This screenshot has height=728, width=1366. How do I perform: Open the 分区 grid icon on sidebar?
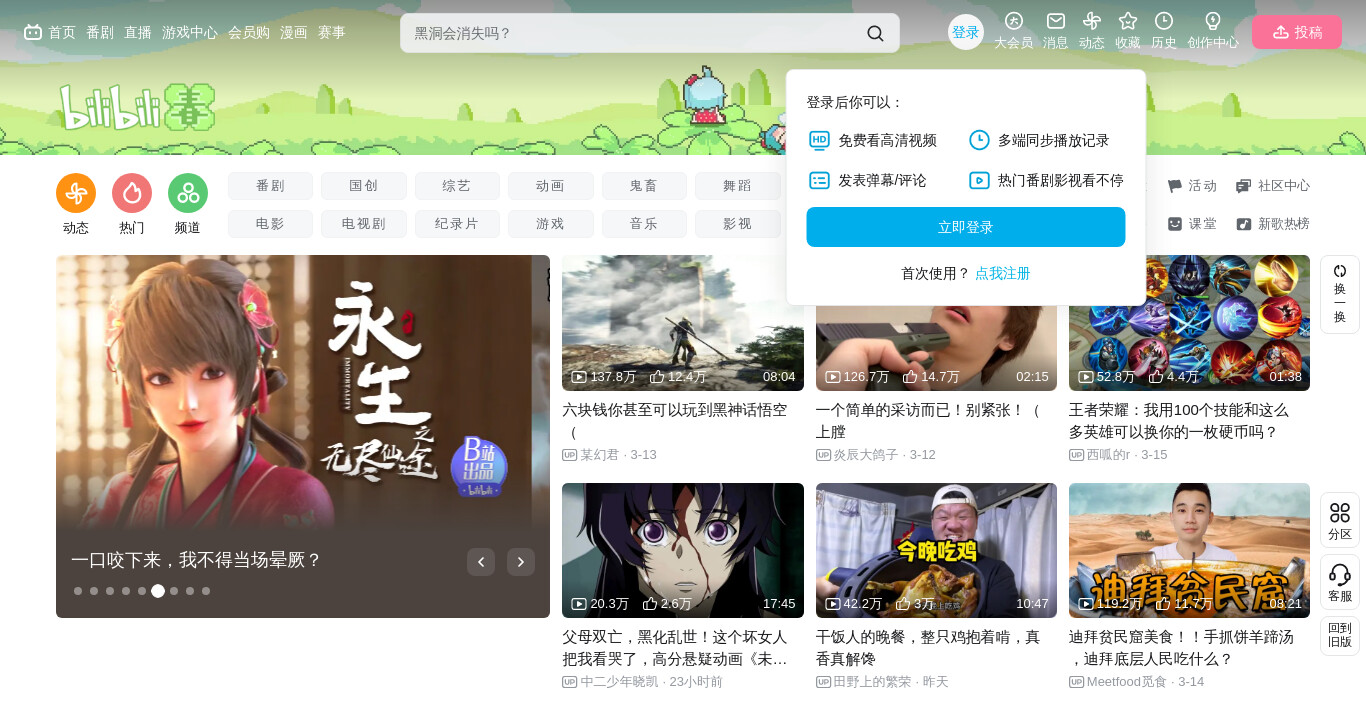1340,520
